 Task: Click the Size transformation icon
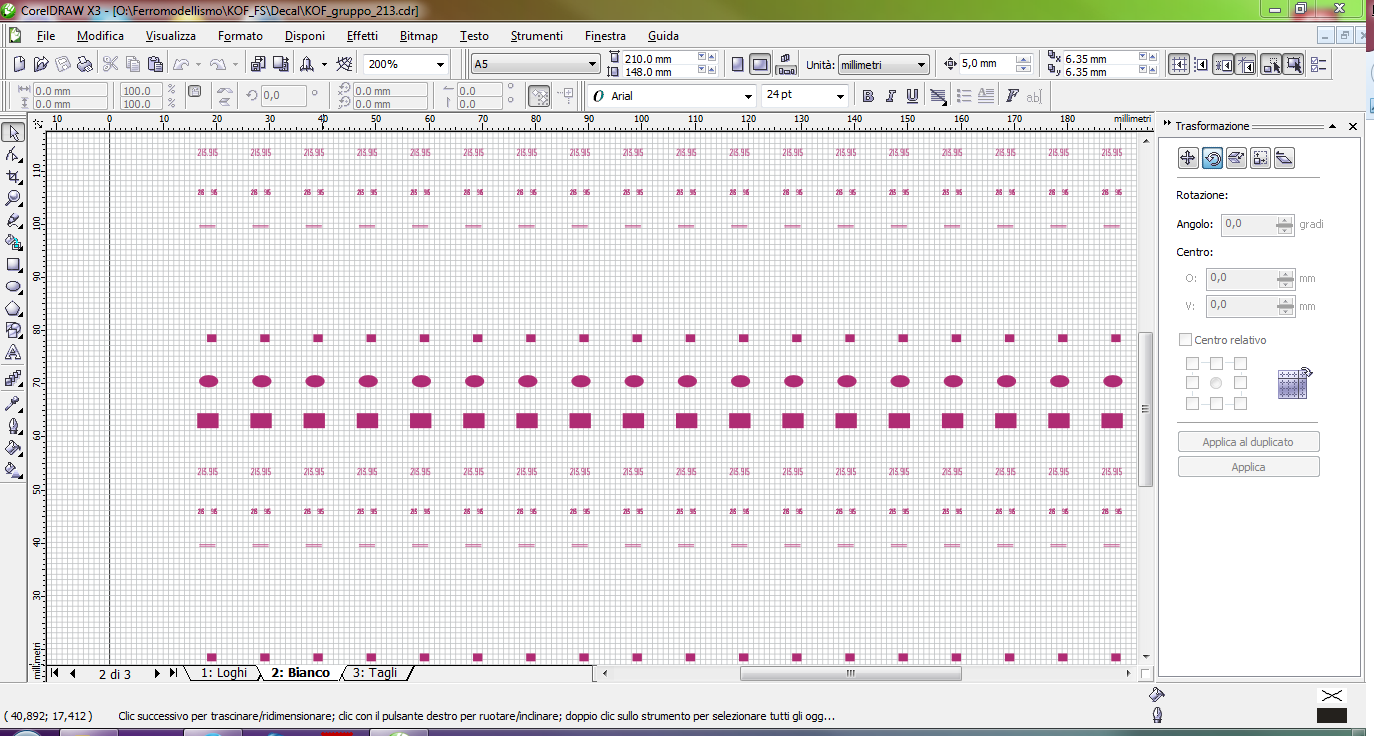[x=1260, y=157]
